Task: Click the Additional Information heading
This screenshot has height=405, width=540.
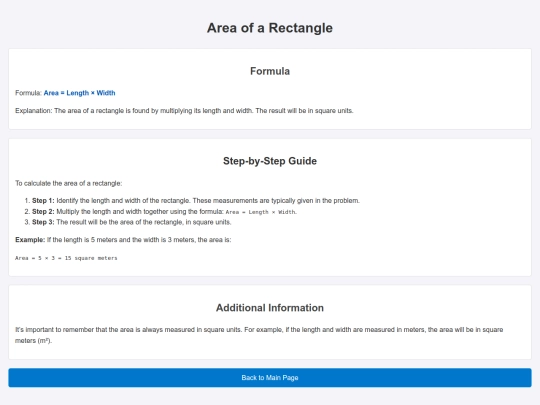Action: click(x=270, y=308)
